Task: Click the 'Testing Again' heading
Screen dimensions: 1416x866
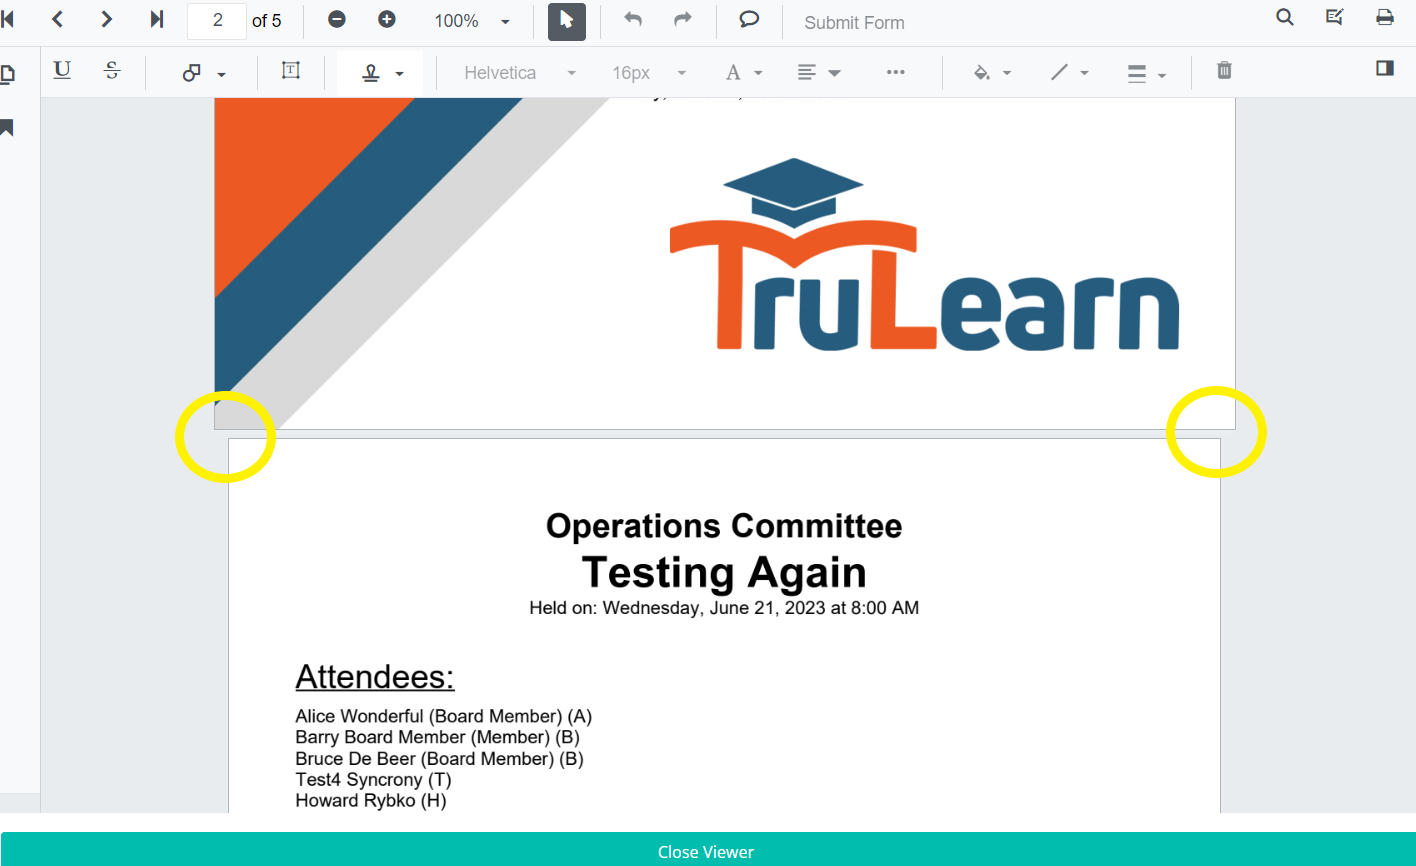Action: (724, 573)
